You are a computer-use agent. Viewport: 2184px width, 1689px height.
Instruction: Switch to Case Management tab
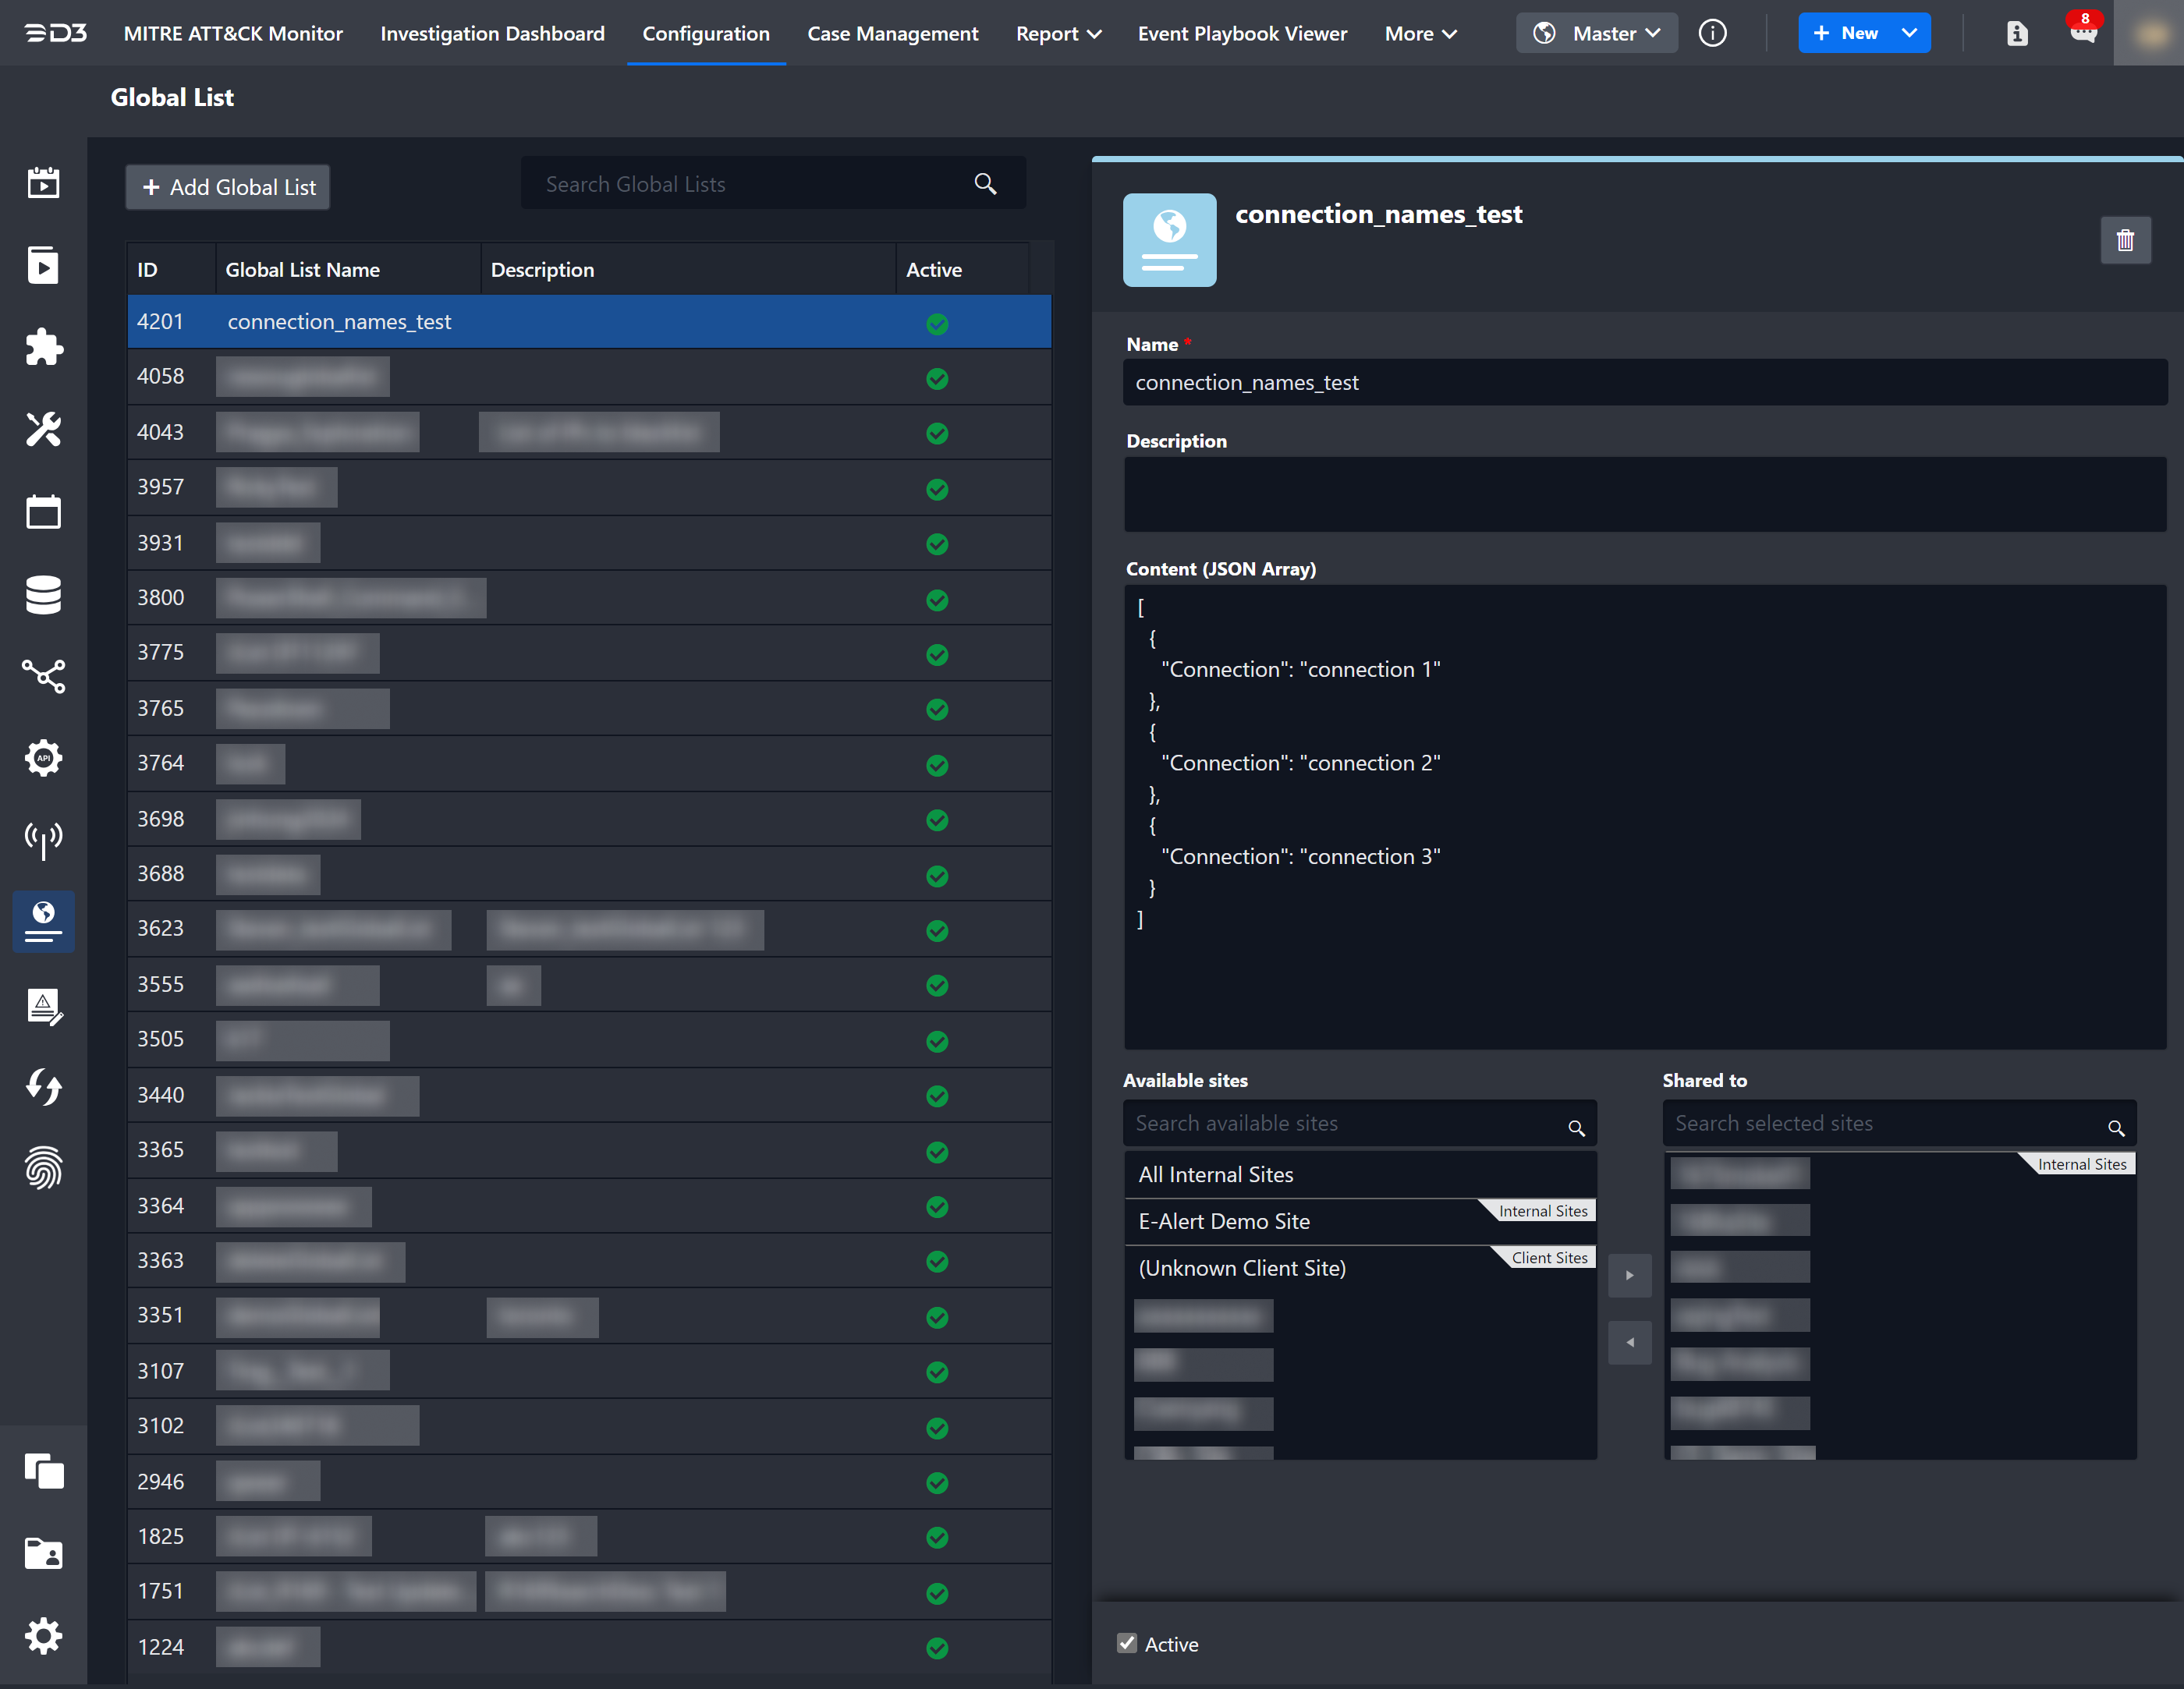(x=892, y=33)
